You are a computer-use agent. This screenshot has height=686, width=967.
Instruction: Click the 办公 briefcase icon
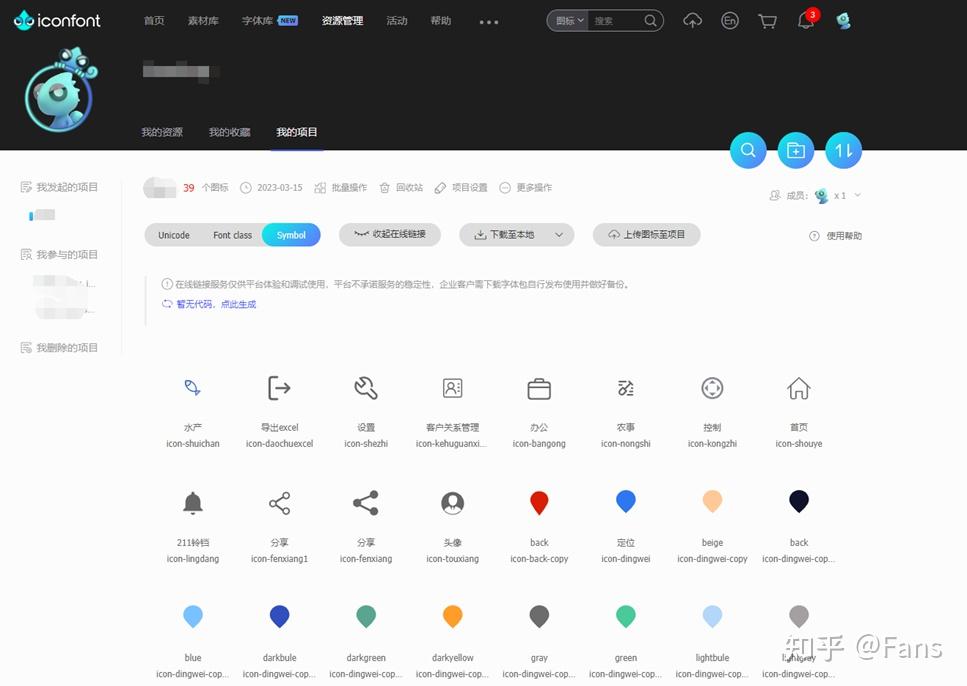539,388
